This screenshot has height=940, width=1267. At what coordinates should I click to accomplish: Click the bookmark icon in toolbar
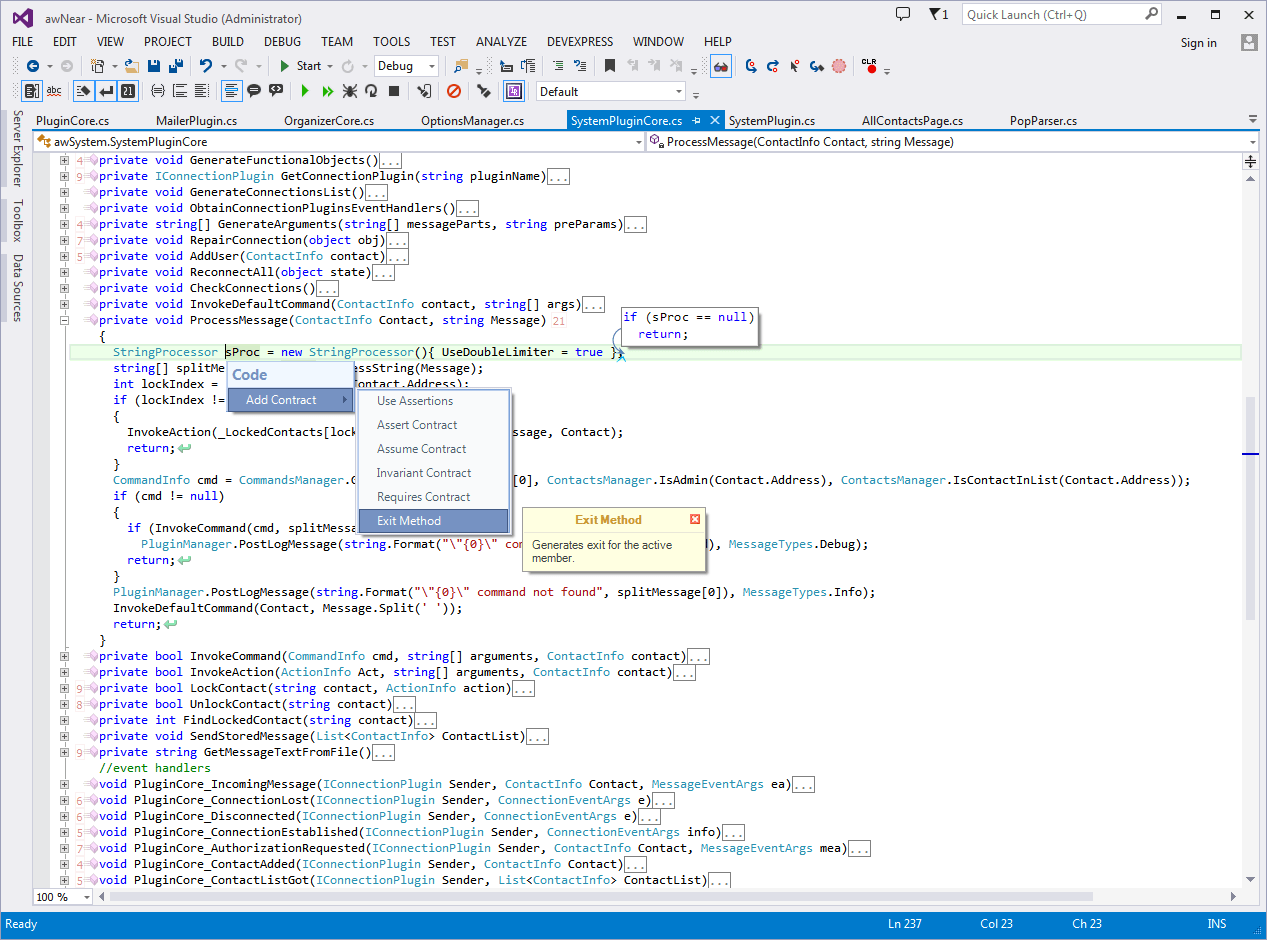(609, 66)
